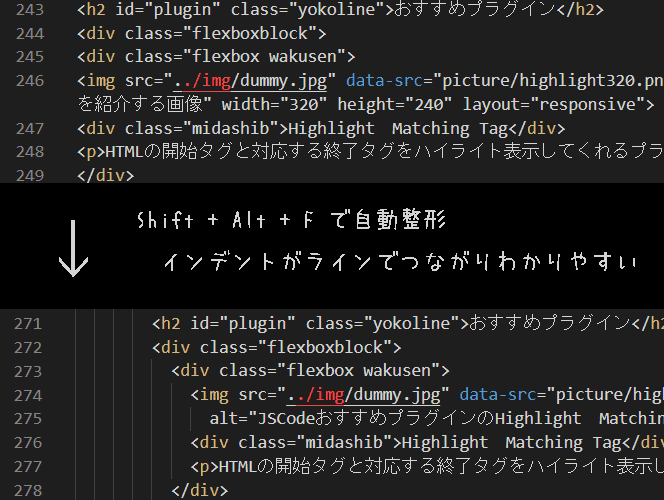This screenshot has height=500, width=664.
Task: Click the h2 id="plugin" code on line 243
Action: tap(149, 9)
